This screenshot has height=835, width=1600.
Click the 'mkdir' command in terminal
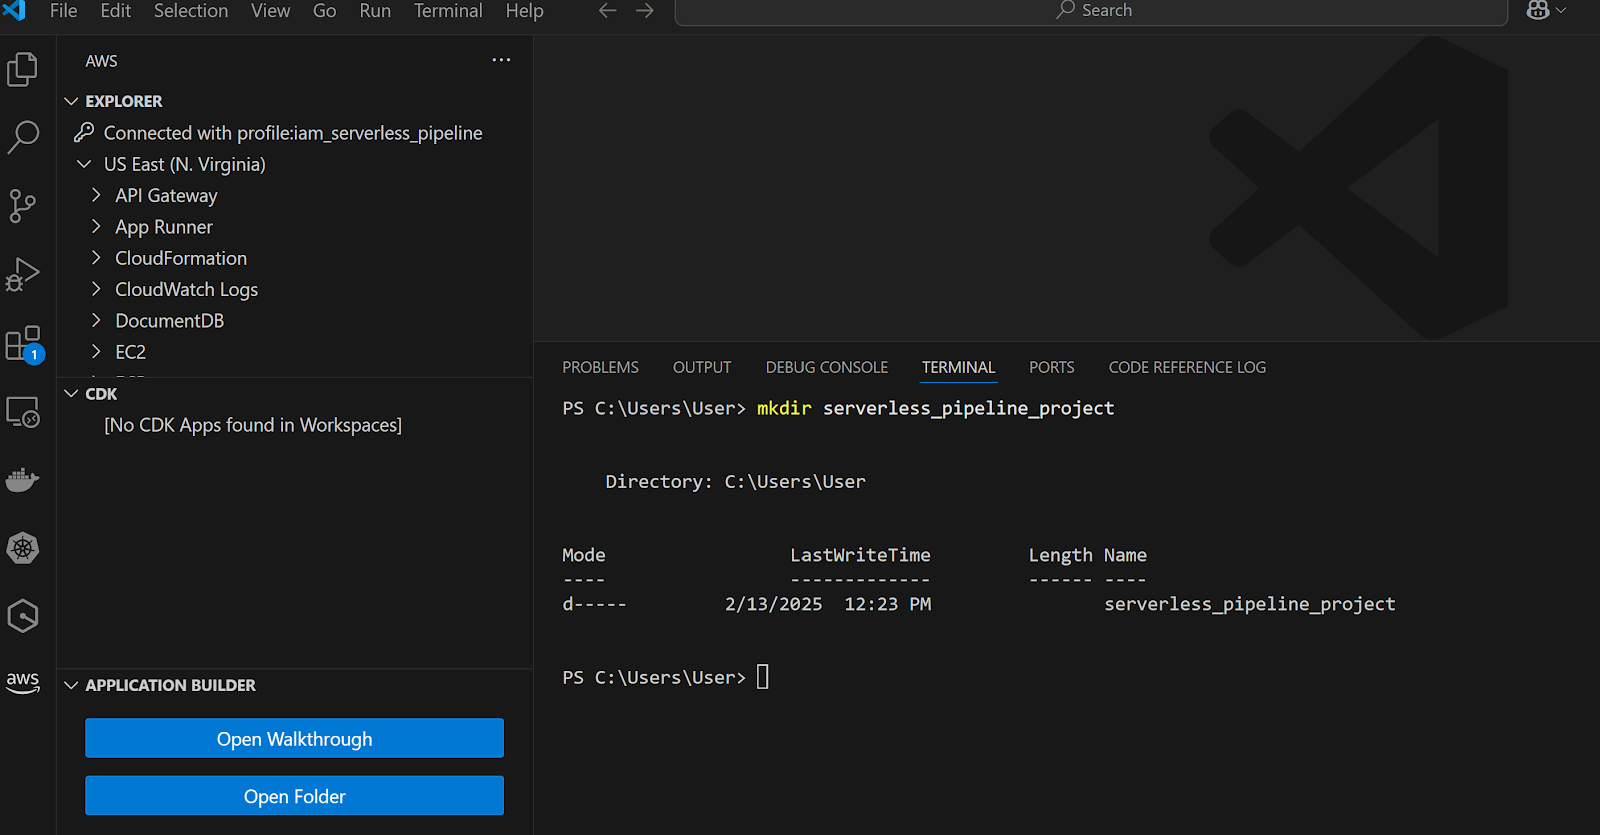[x=784, y=408]
